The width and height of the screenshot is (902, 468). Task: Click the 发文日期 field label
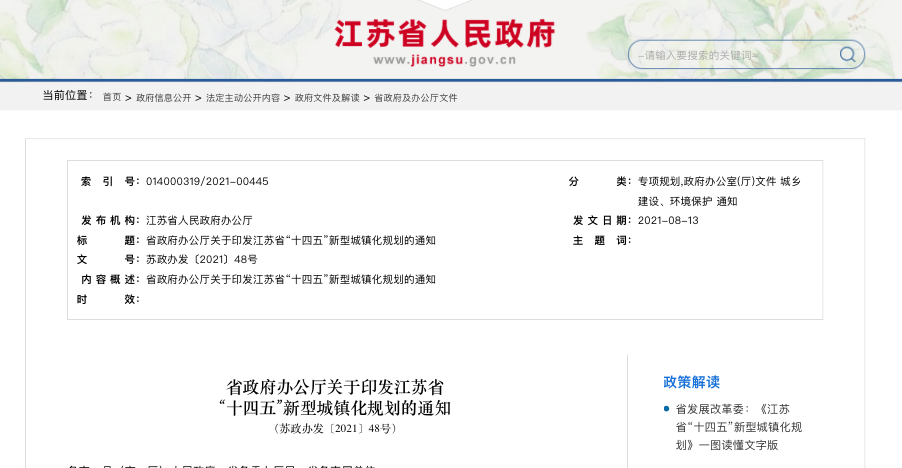(601, 220)
